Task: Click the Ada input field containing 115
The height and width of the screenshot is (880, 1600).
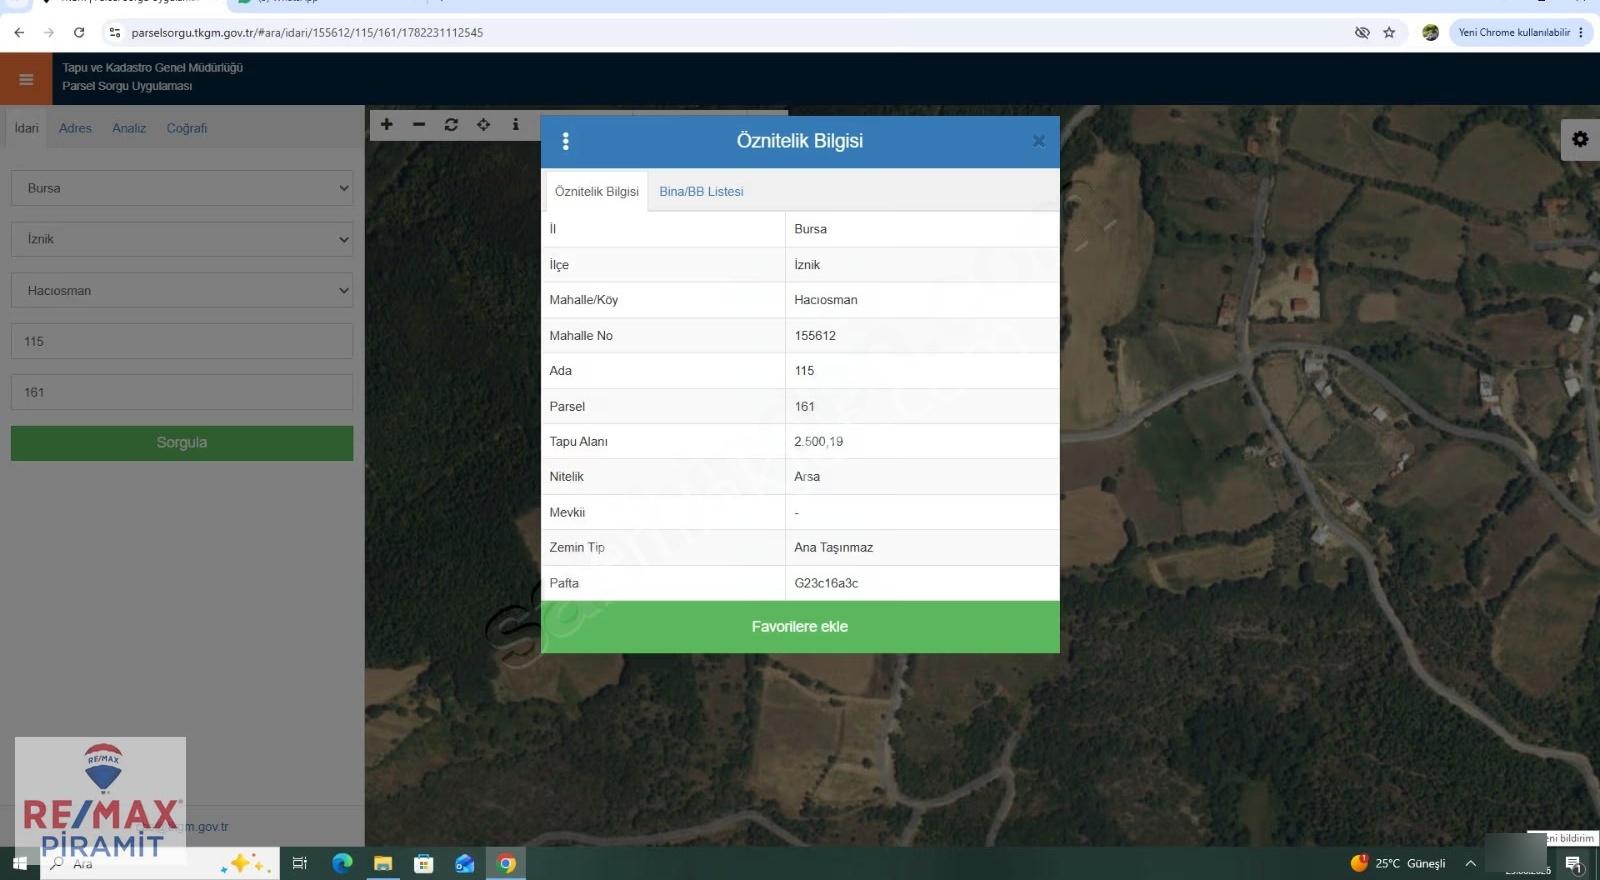Action: pyautogui.click(x=182, y=341)
